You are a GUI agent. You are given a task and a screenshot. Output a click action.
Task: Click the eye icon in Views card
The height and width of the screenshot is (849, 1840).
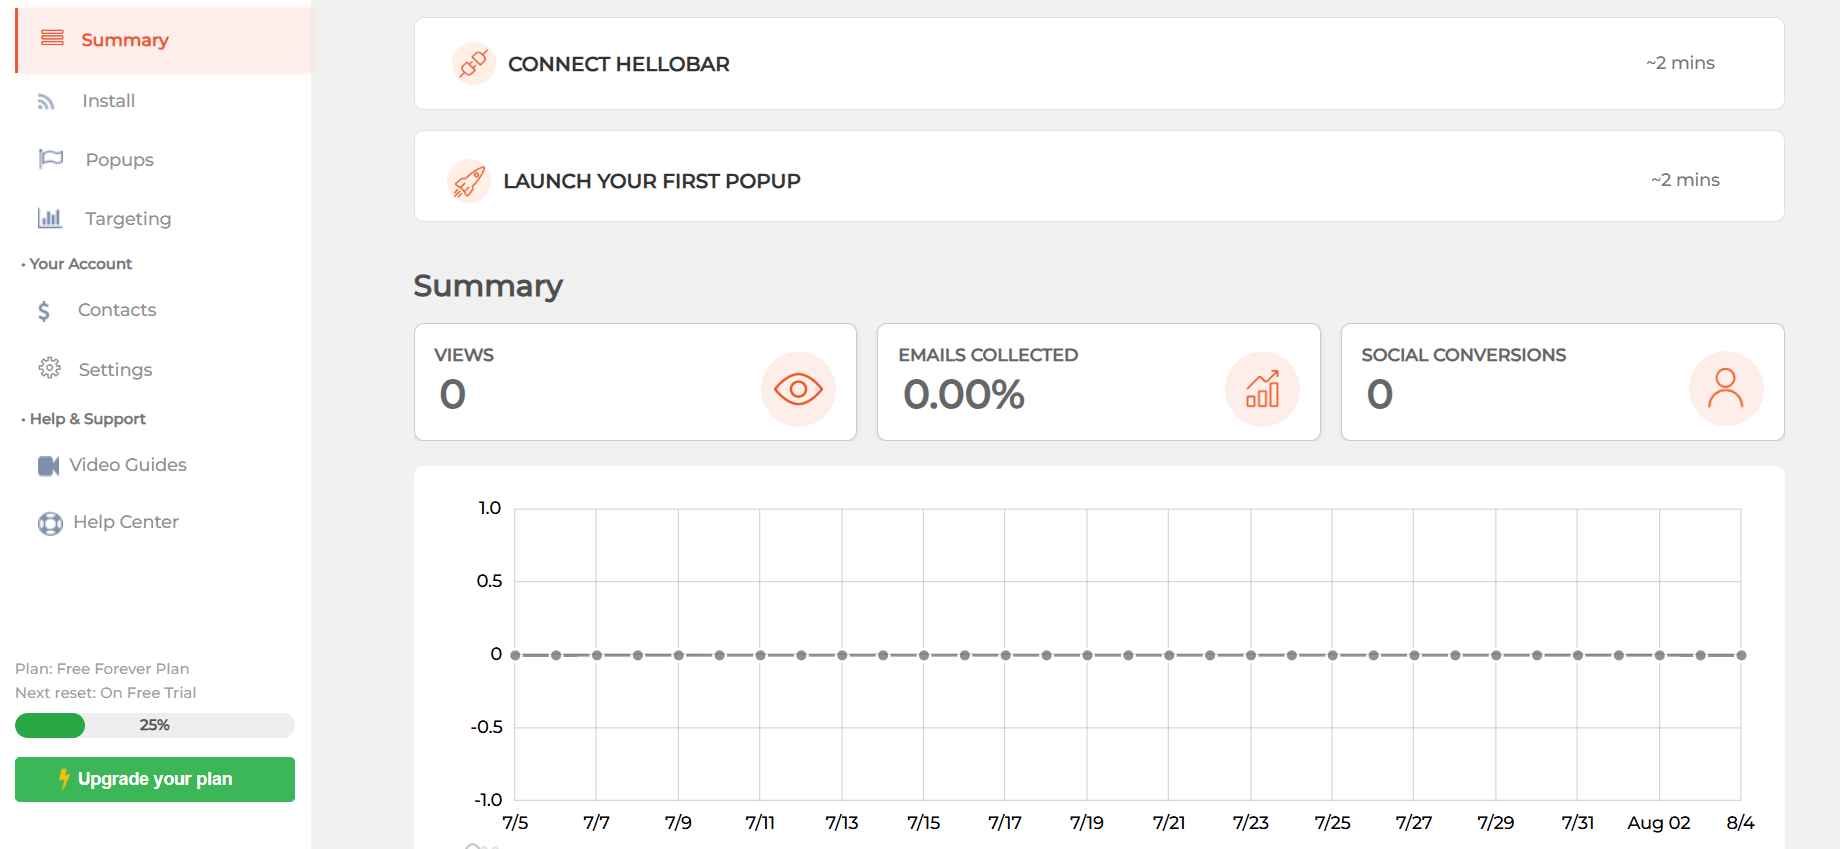(798, 389)
